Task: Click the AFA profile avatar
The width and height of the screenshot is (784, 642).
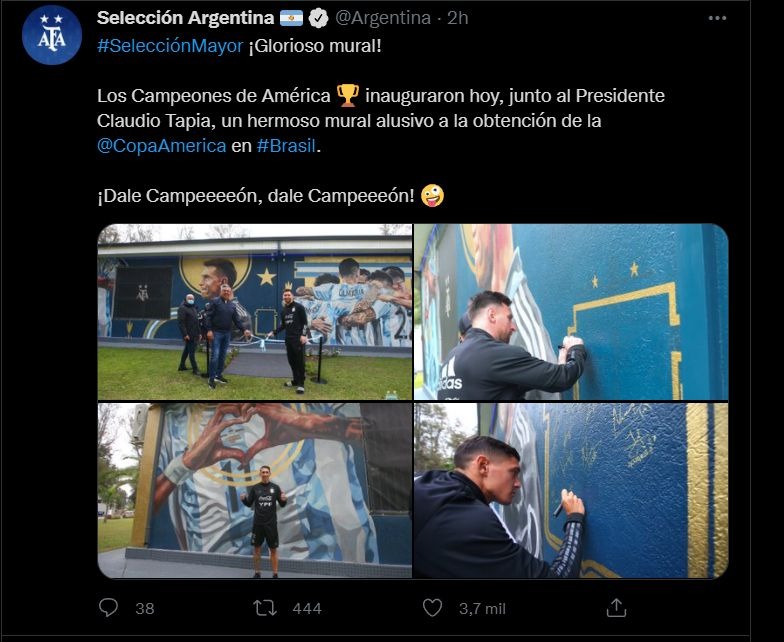Action: [x=52, y=35]
